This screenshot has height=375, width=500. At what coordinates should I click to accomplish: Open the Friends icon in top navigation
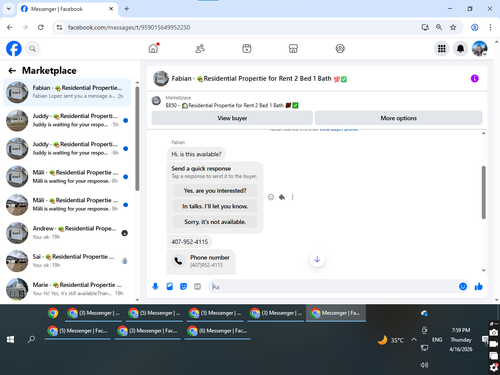tap(200, 49)
